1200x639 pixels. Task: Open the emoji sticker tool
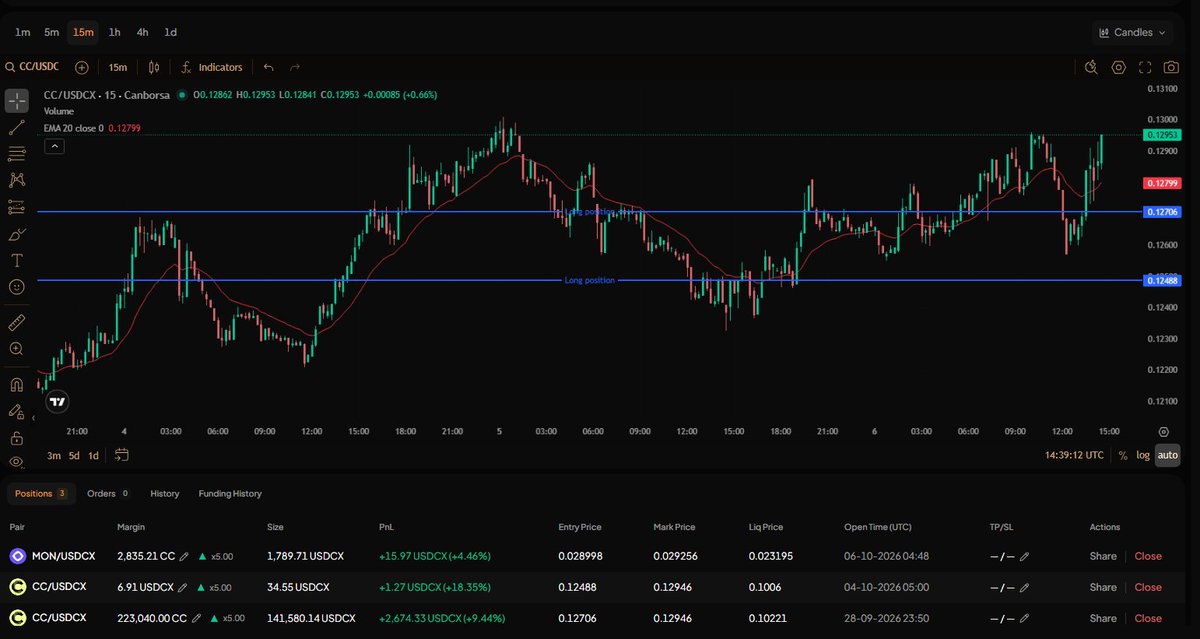click(16, 287)
